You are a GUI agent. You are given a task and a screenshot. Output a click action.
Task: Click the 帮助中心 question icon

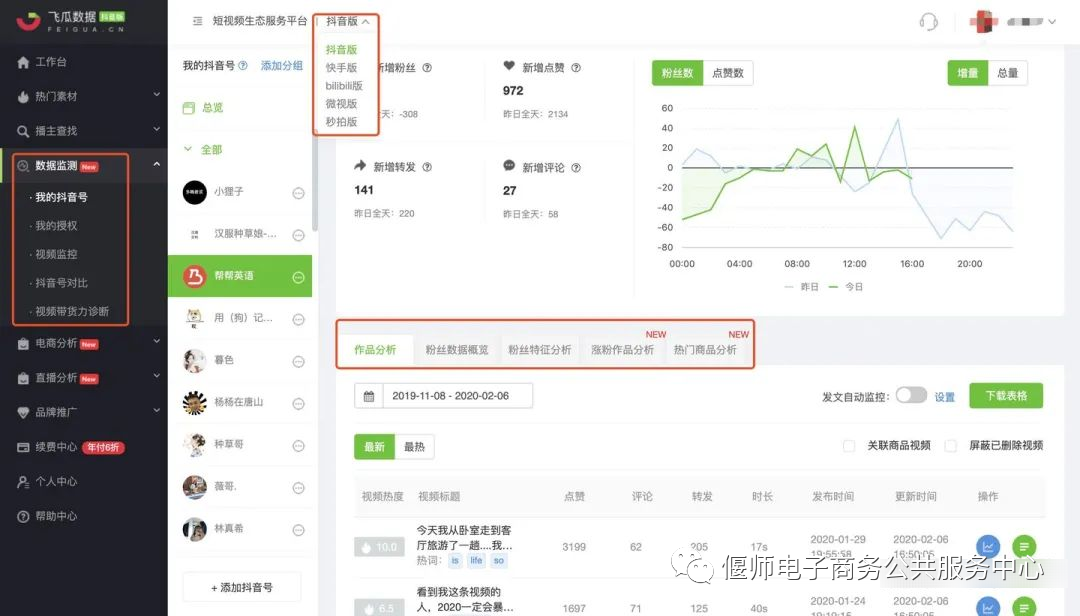pyautogui.click(x=23, y=516)
